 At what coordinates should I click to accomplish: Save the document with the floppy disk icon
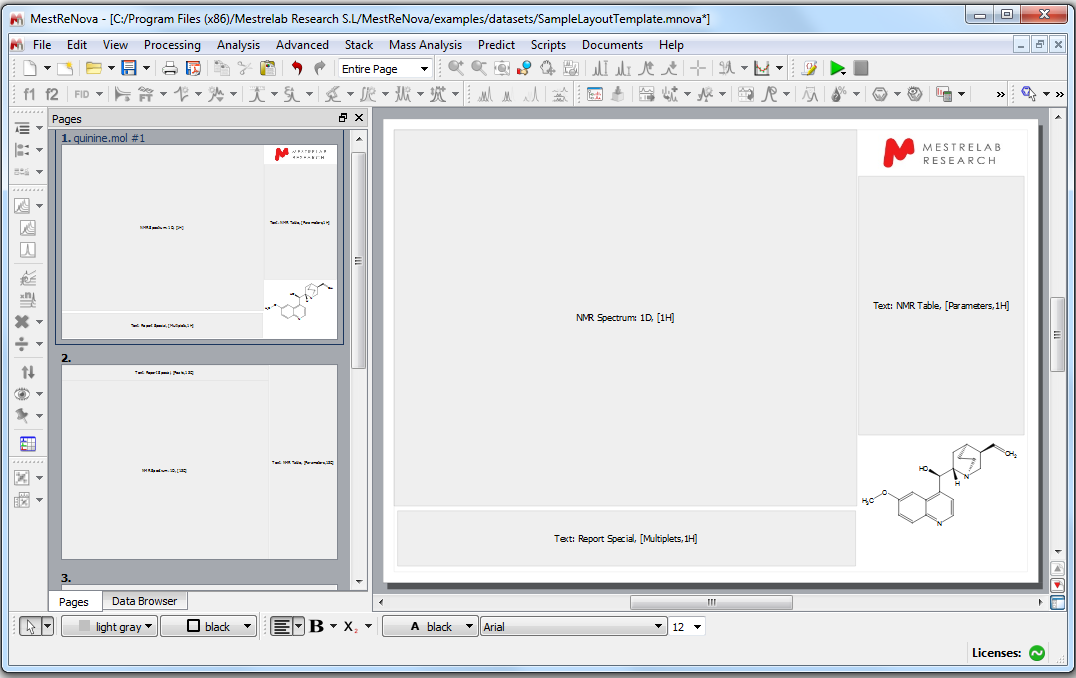pyautogui.click(x=129, y=68)
